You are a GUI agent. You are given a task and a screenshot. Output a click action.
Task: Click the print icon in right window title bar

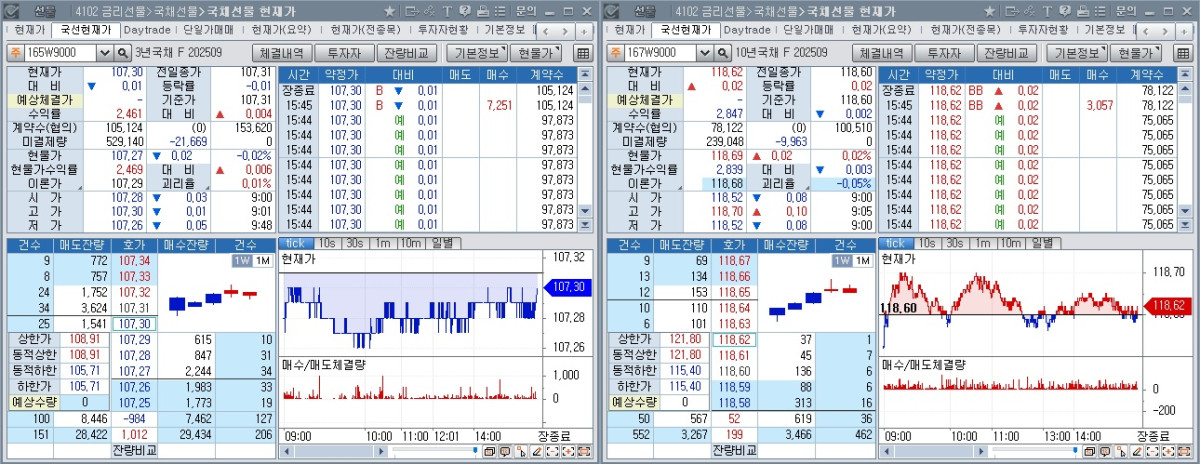point(1083,11)
